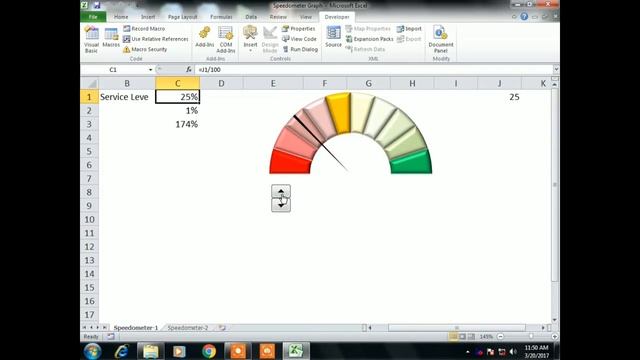This screenshot has height=360, width=640.
Task: Open control Properties
Action: pyautogui.click(x=299, y=29)
